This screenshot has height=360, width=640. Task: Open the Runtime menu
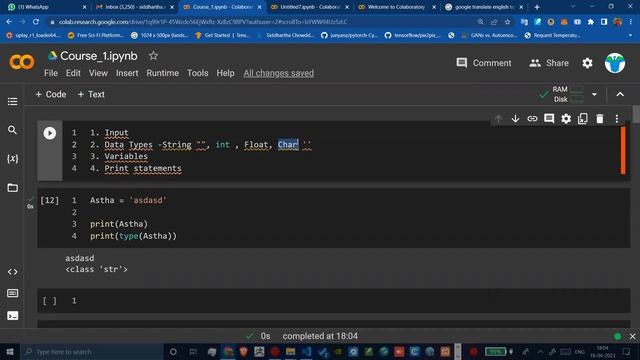(162, 73)
